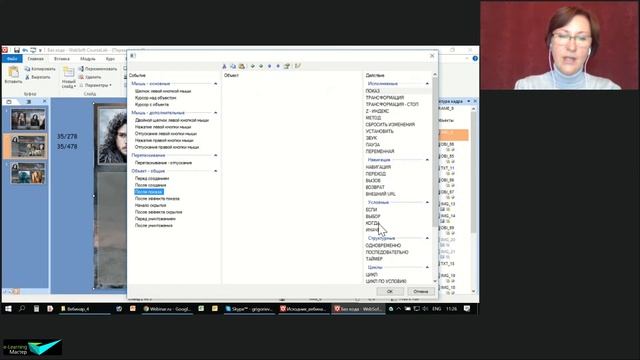640x360 pixels.
Task: Click the blue help icon on the ribbon
Action: (x=475, y=59)
